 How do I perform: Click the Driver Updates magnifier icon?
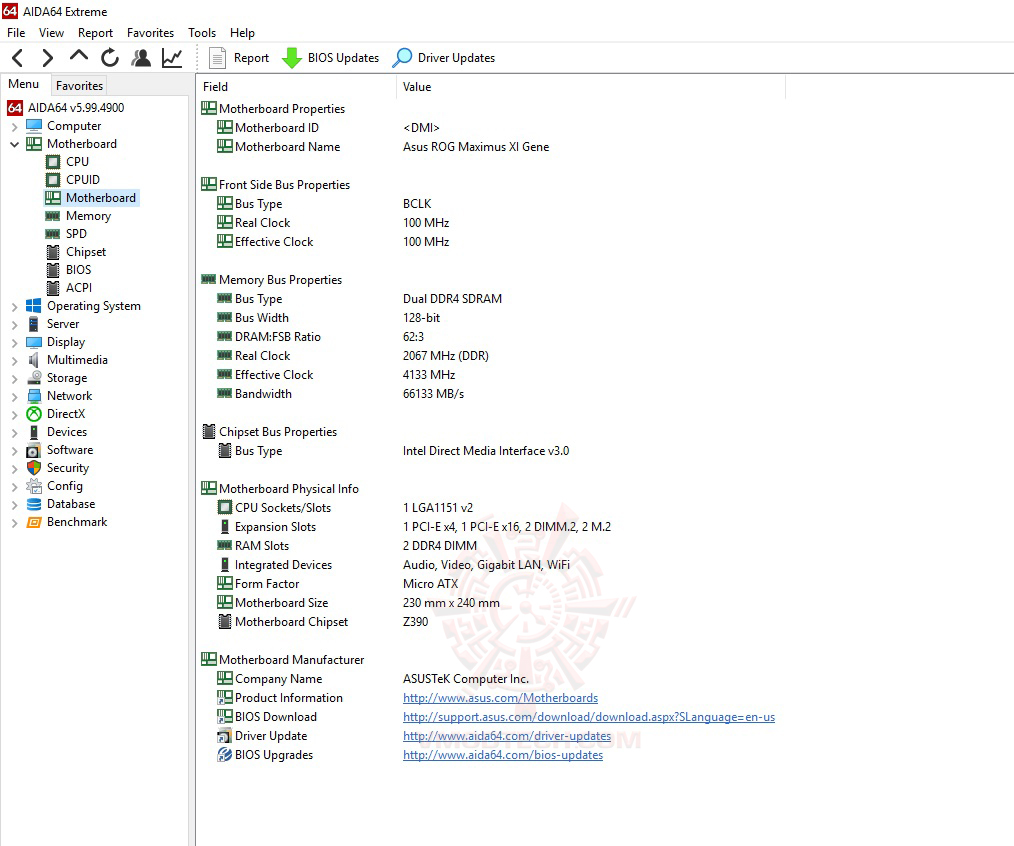click(402, 58)
